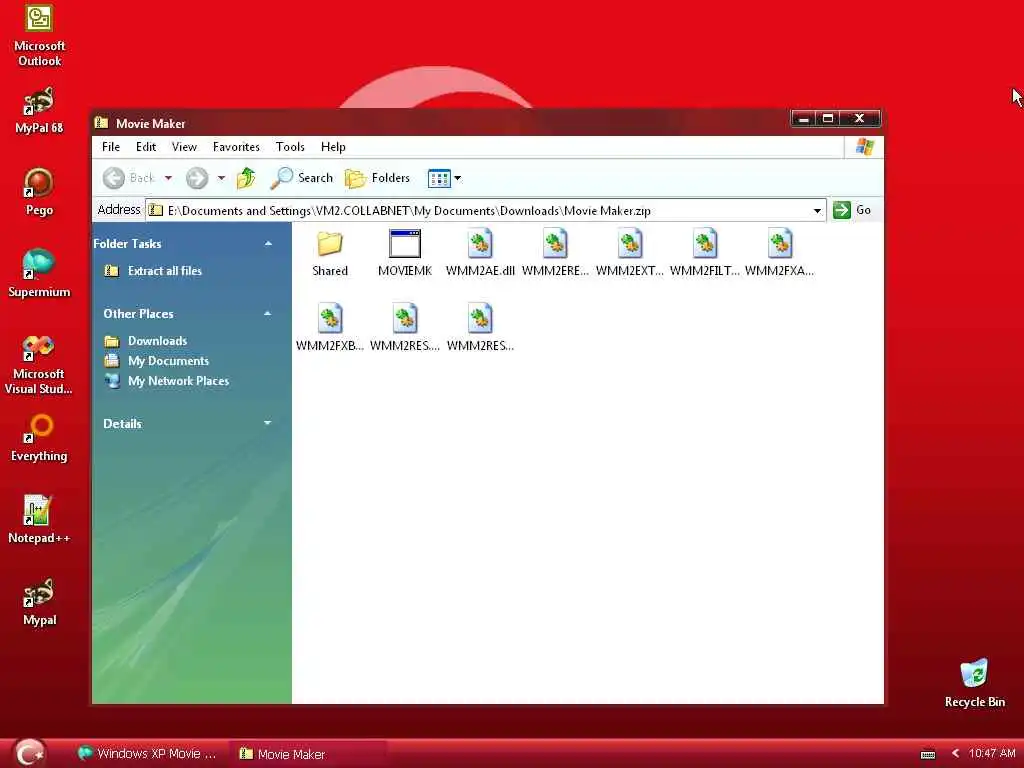This screenshot has height=768, width=1024.
Task: Expand the Address bar dropdown
Action: pos(817,210)
